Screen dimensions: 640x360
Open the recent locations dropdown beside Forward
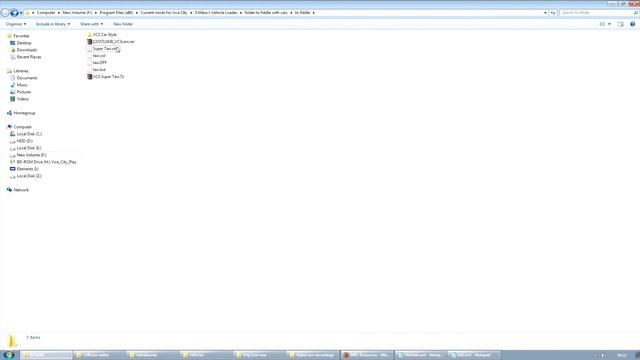(21, 13)
